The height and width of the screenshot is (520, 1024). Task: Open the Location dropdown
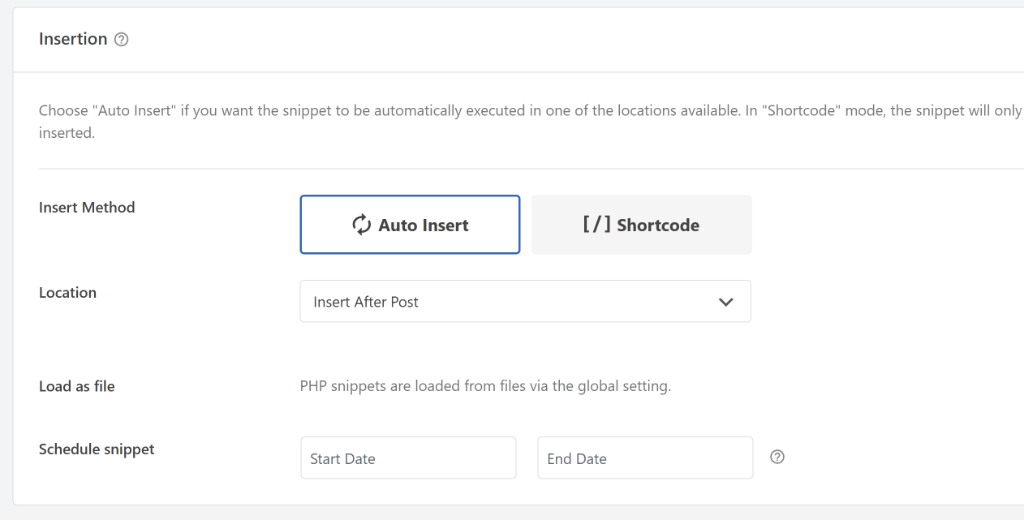pos(525,301)
